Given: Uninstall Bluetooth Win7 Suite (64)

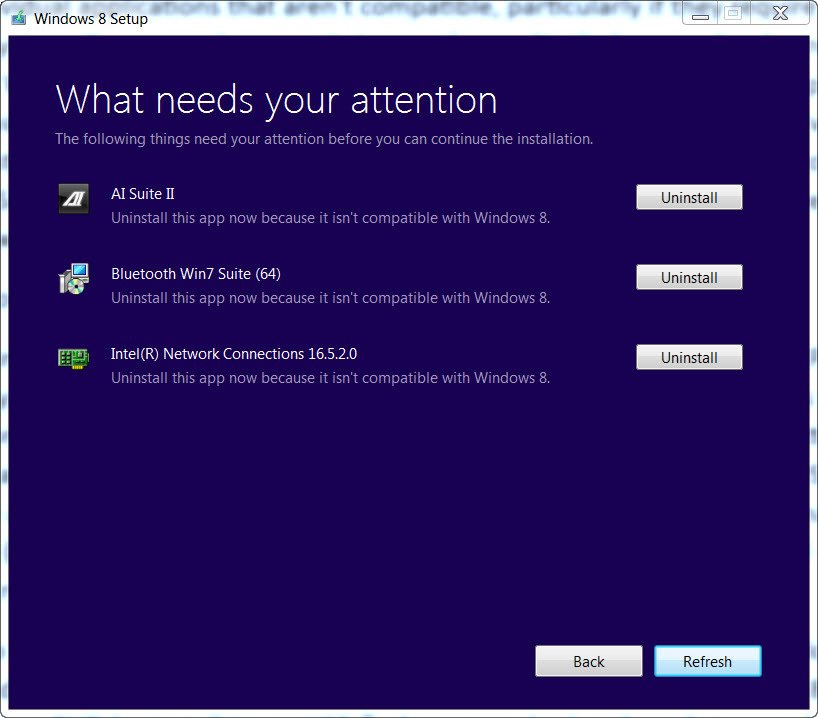Looking at the screenshot, I should click(689, 278).
